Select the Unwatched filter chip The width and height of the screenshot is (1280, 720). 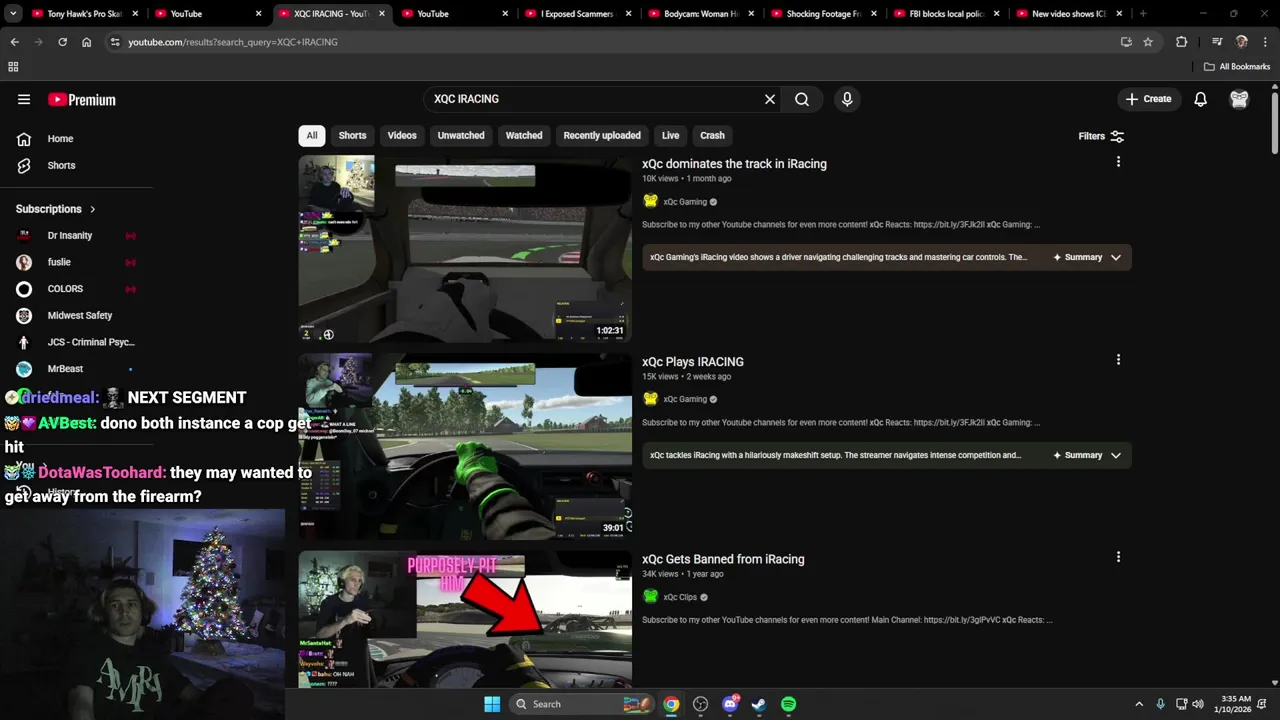pos(461,135)
